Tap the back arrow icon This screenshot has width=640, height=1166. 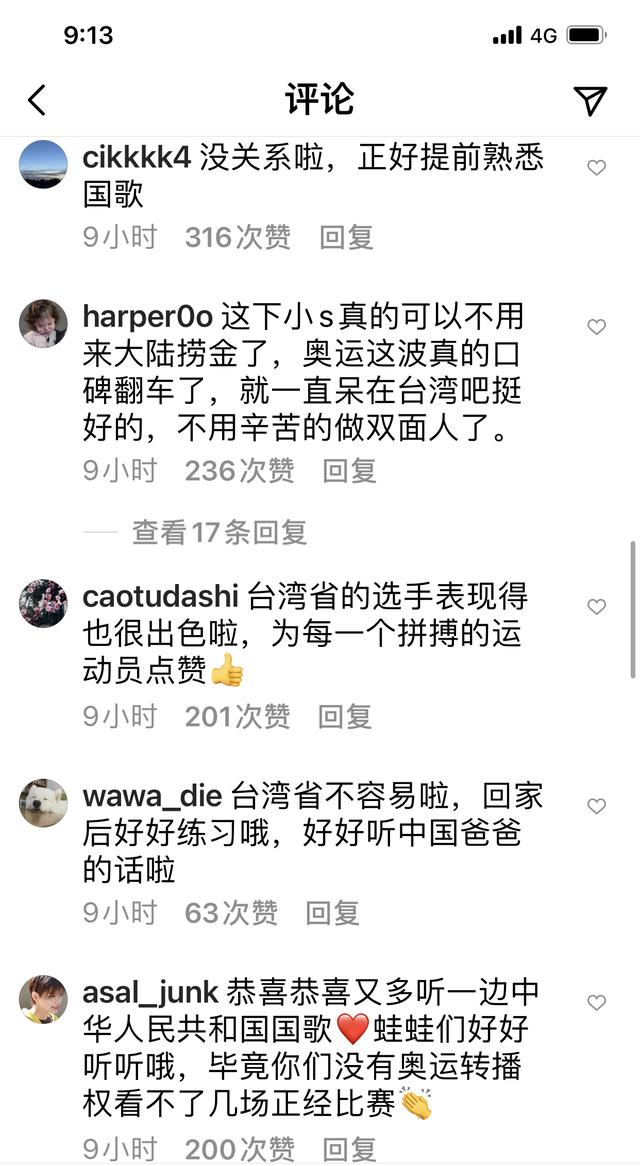(36, 100)
